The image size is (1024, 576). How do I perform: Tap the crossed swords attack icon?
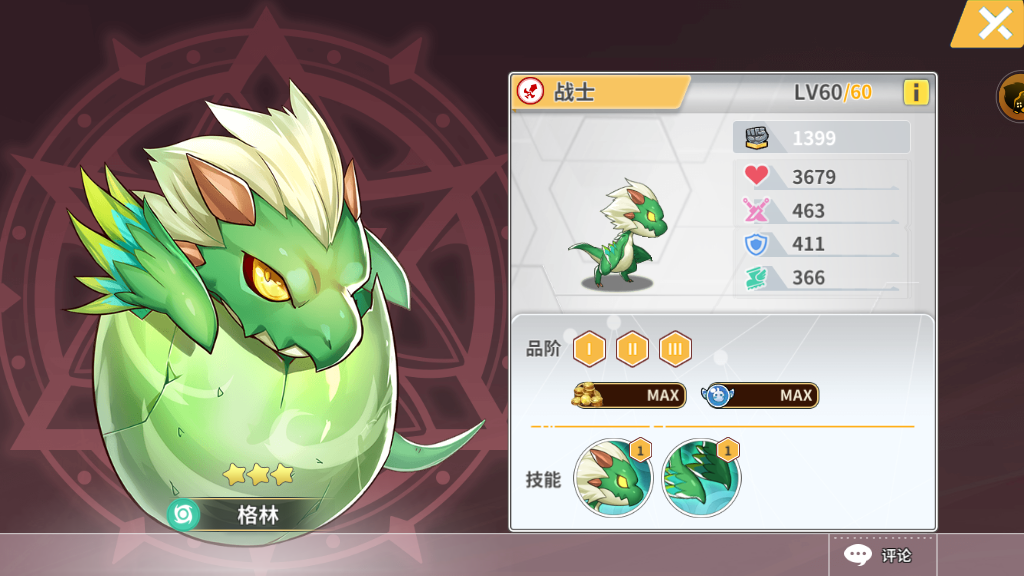(x=756, y=210)
